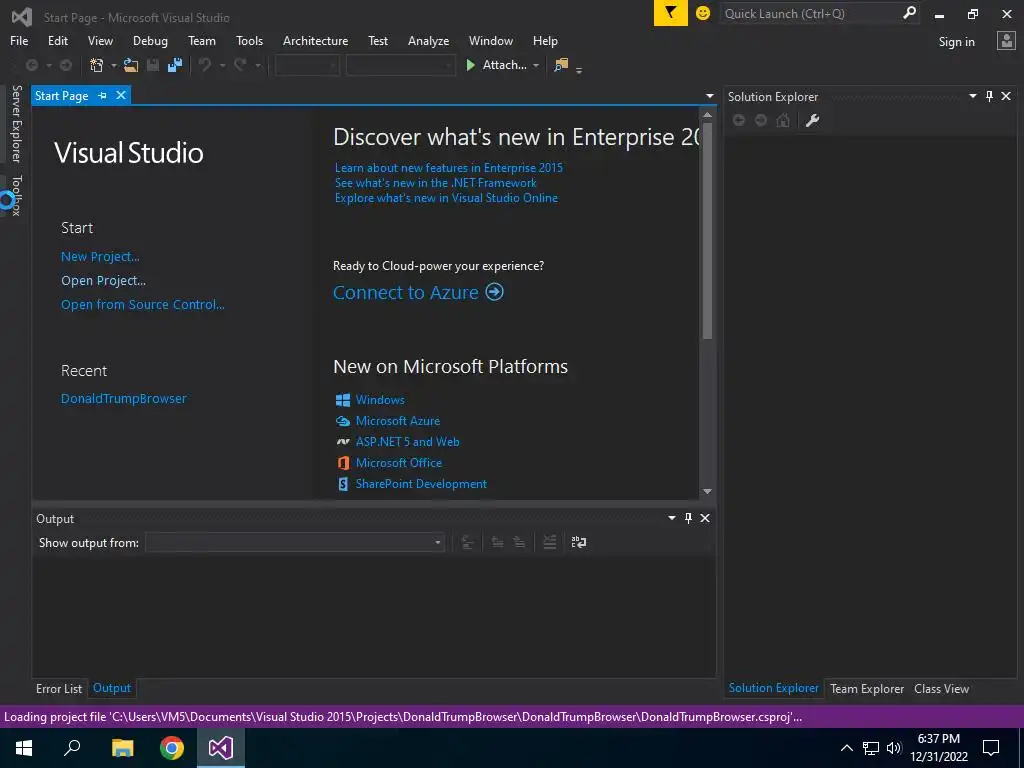Click the New Project toolbar icon
The image size is (1024, 768).
tap(97, 65)
